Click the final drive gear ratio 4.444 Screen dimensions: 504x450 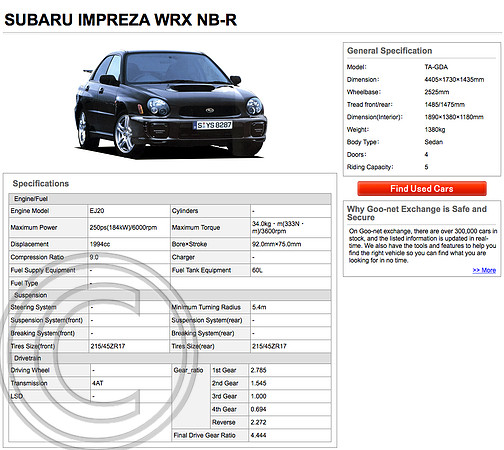258,435
